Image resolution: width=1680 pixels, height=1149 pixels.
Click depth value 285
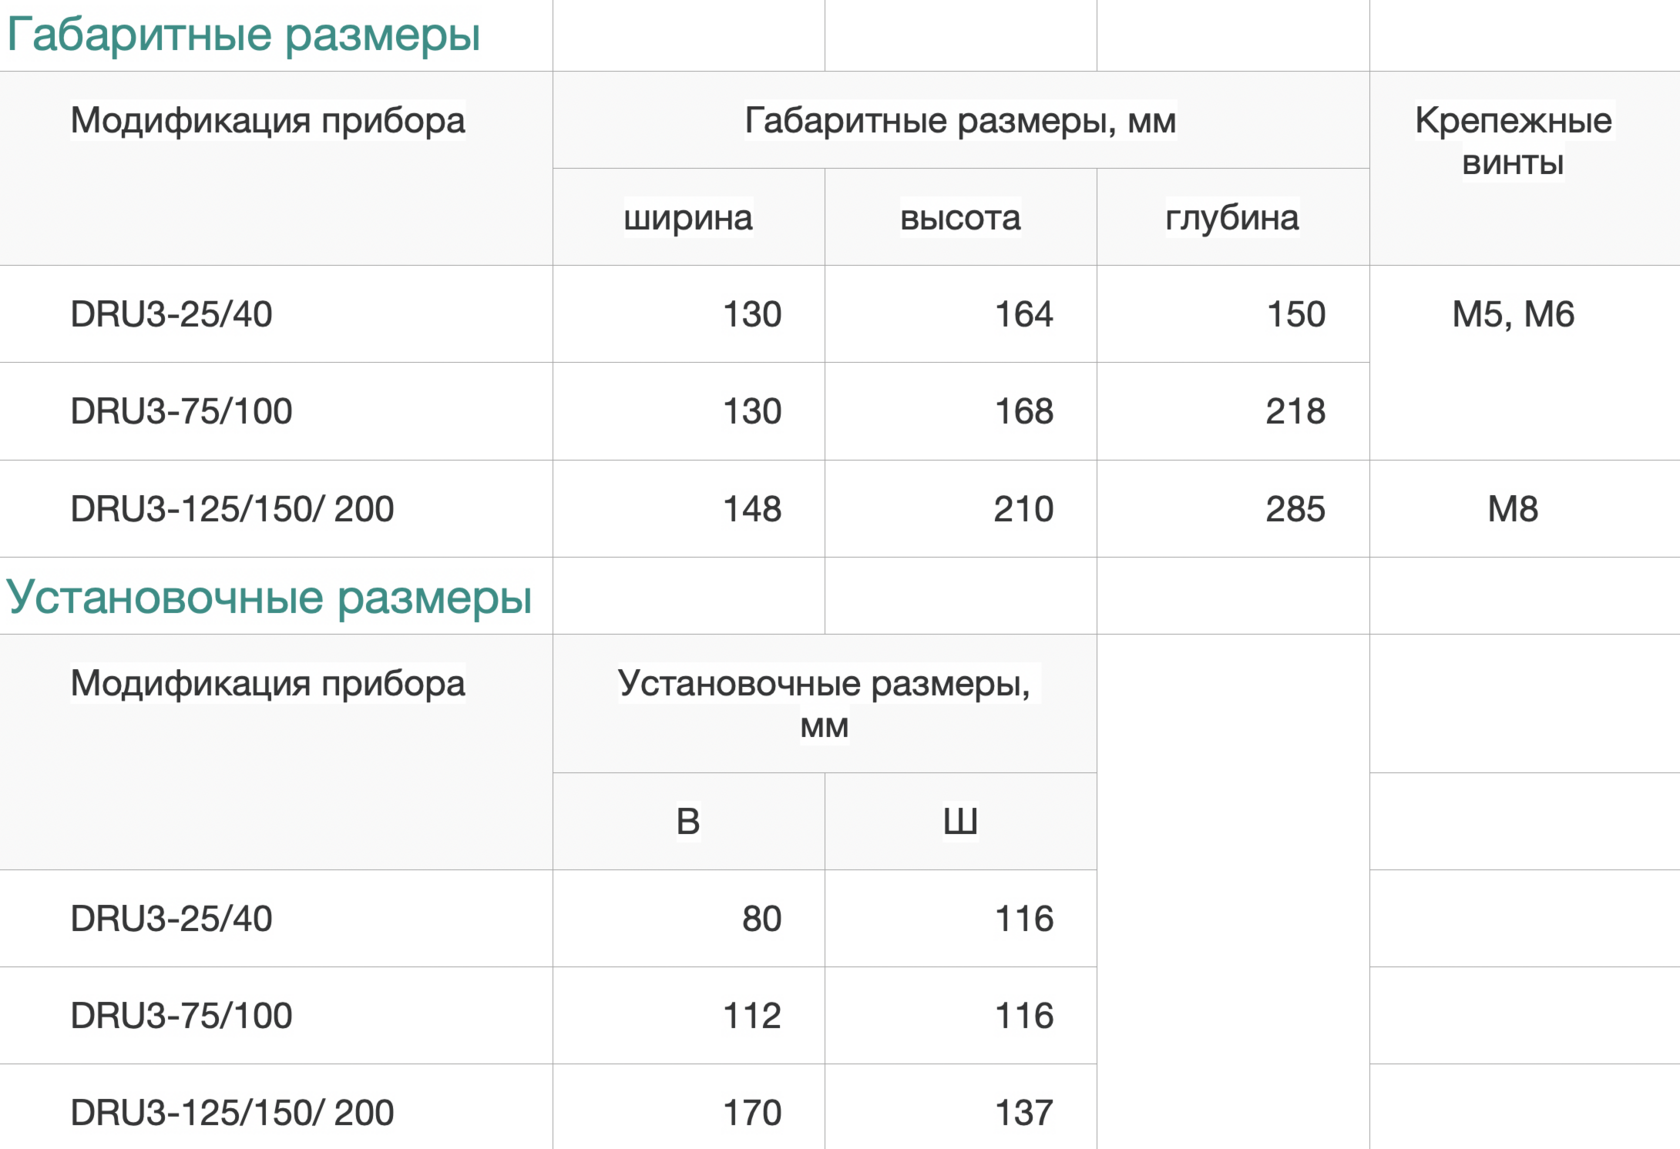click(1295, 509)
